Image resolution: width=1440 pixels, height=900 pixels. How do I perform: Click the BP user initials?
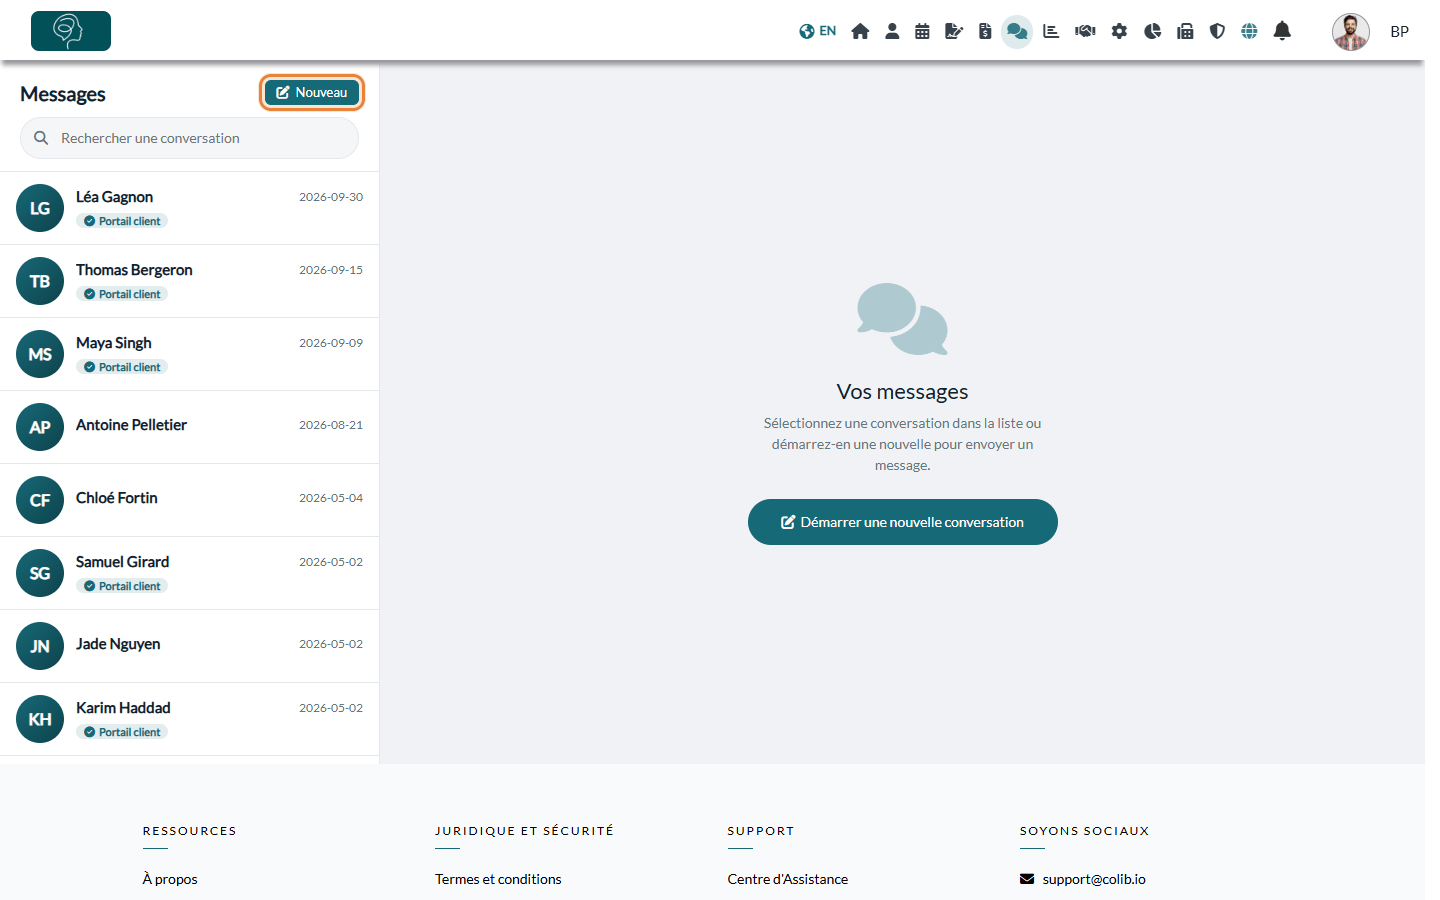click(1399, 32)
